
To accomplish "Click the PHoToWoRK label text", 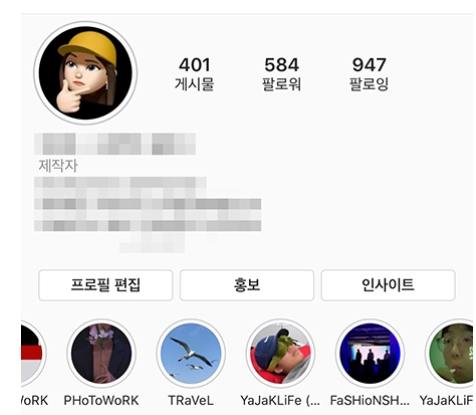I will pos(101,400).
